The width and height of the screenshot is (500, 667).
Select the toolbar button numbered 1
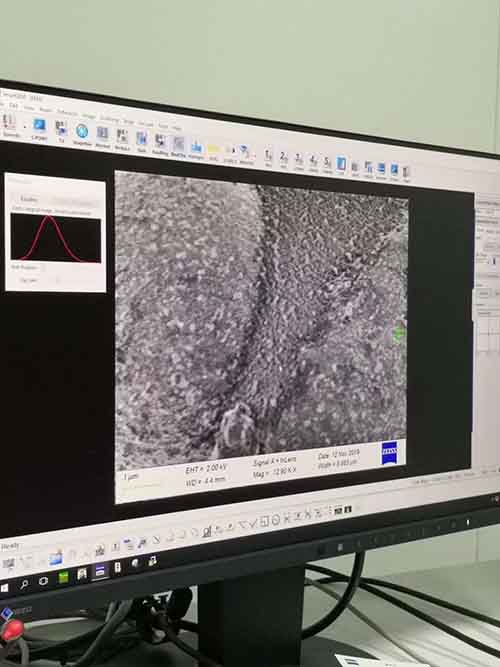[x=268, y=155]
